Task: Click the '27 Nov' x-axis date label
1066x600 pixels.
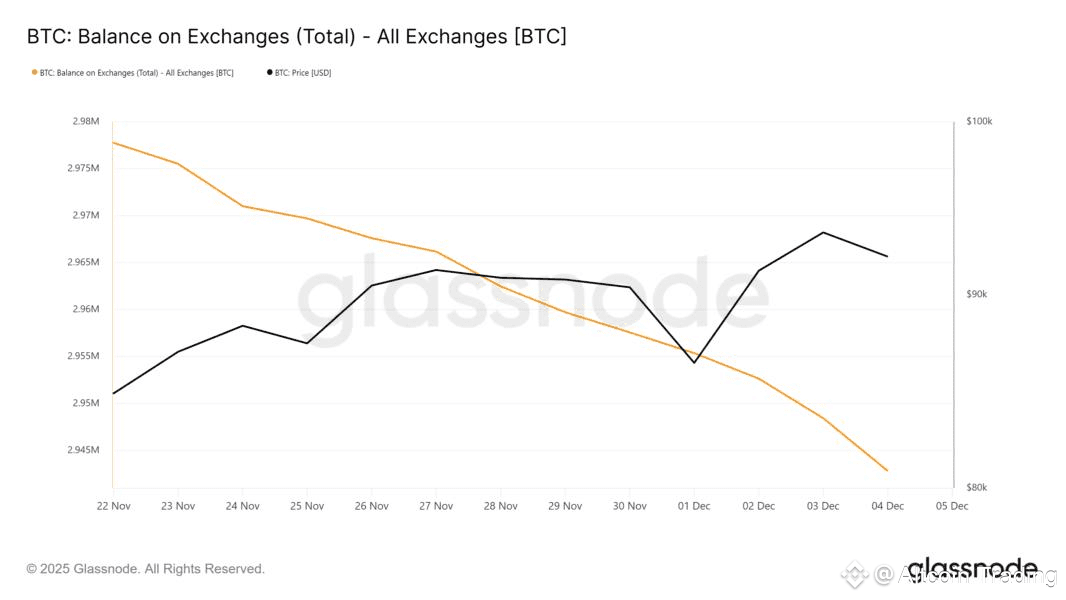Action: [x=436, y=506]
